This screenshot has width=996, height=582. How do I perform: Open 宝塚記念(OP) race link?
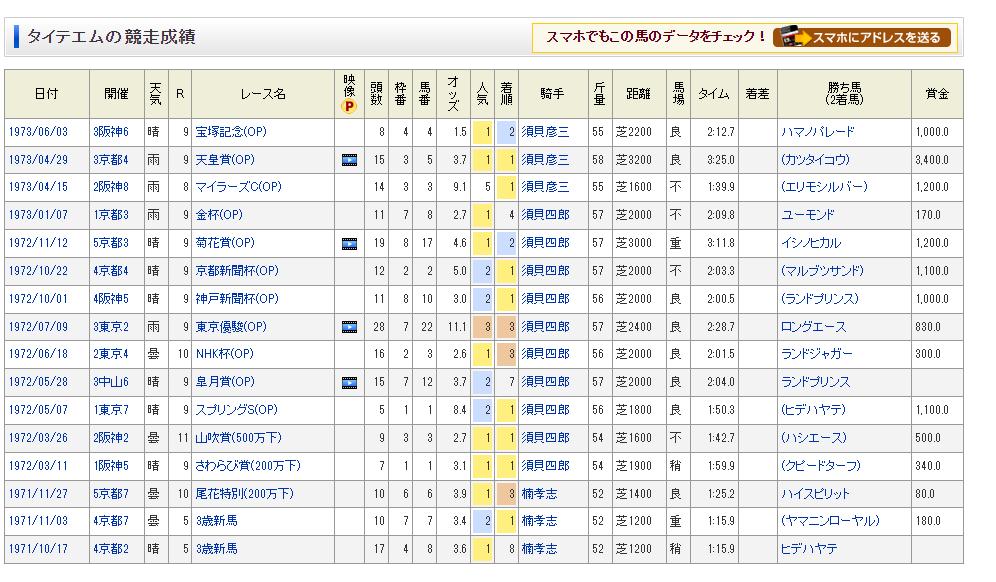(x=231, y=132)
